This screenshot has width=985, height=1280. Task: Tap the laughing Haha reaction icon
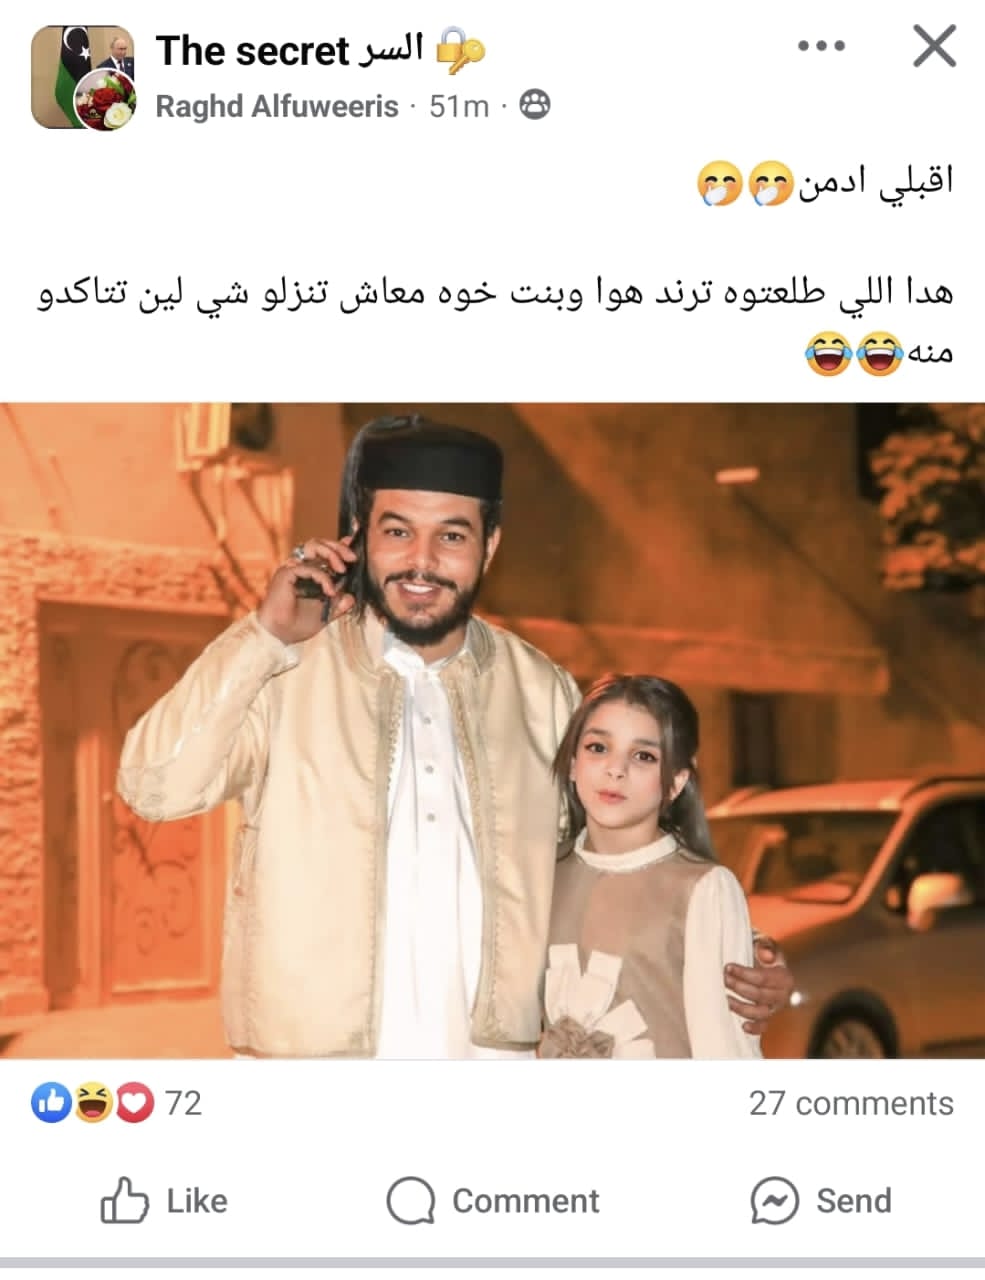(x=92, y=1102)
